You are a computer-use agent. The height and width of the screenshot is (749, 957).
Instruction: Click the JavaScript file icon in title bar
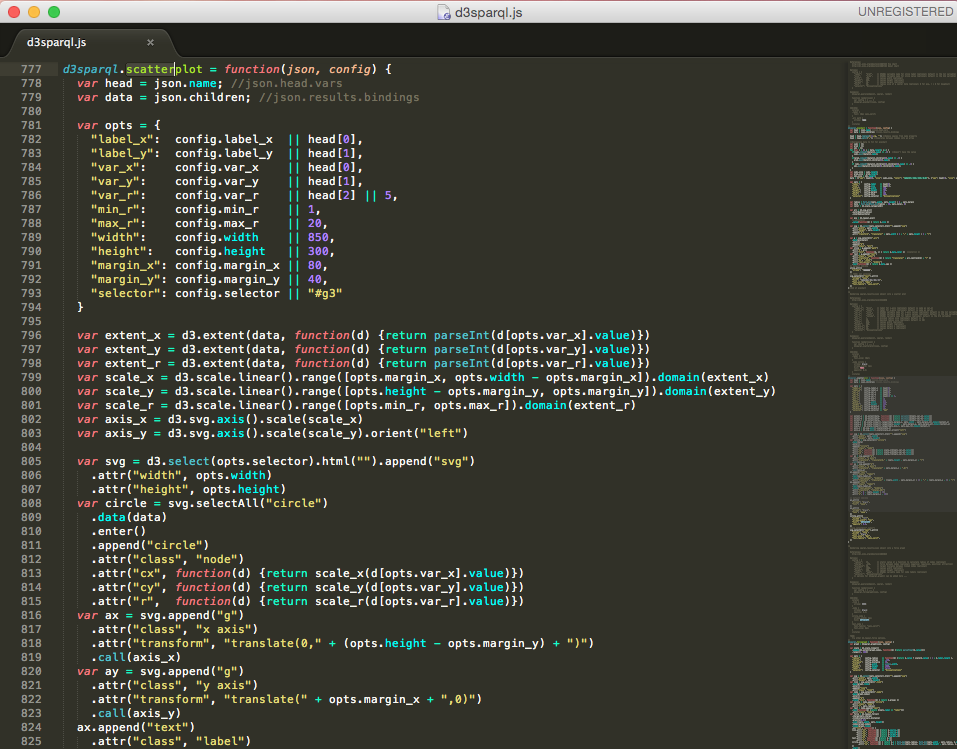pyautogui.click(x=444, y=12)
